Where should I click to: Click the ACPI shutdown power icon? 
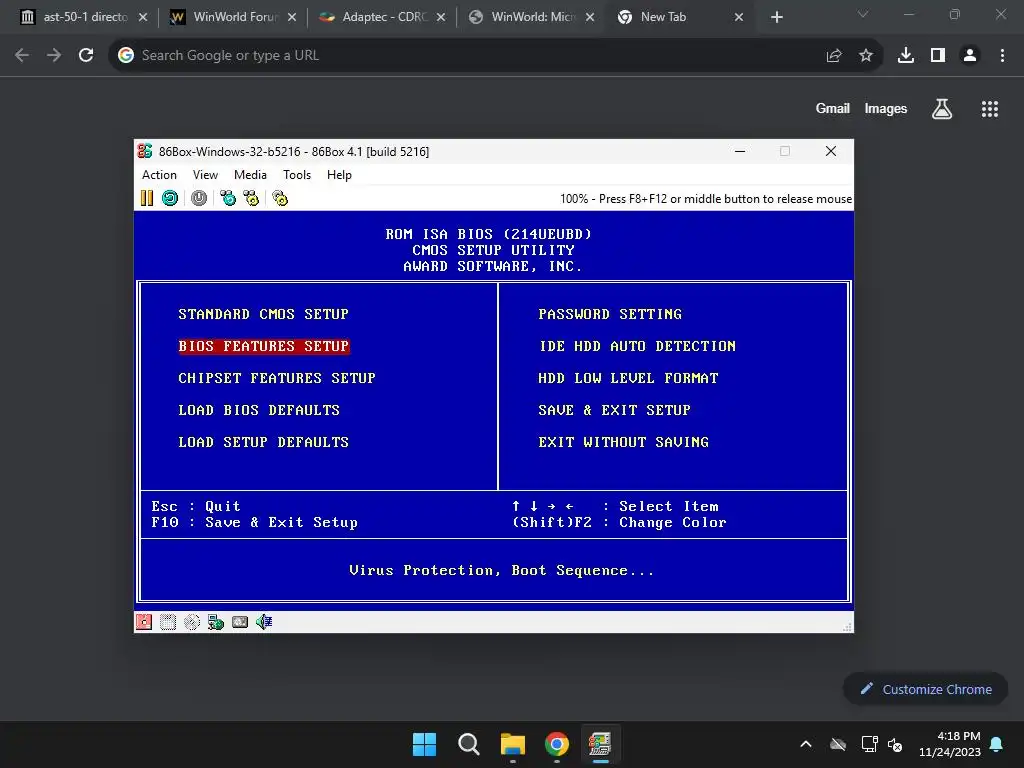pos(199,198)
